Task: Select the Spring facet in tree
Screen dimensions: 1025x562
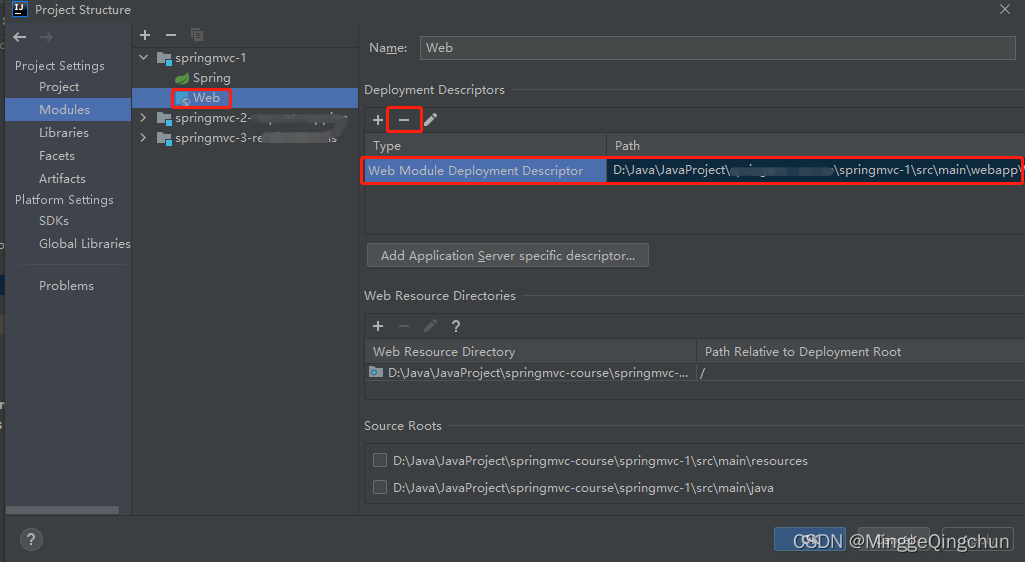Action: (x=211, y=78)
